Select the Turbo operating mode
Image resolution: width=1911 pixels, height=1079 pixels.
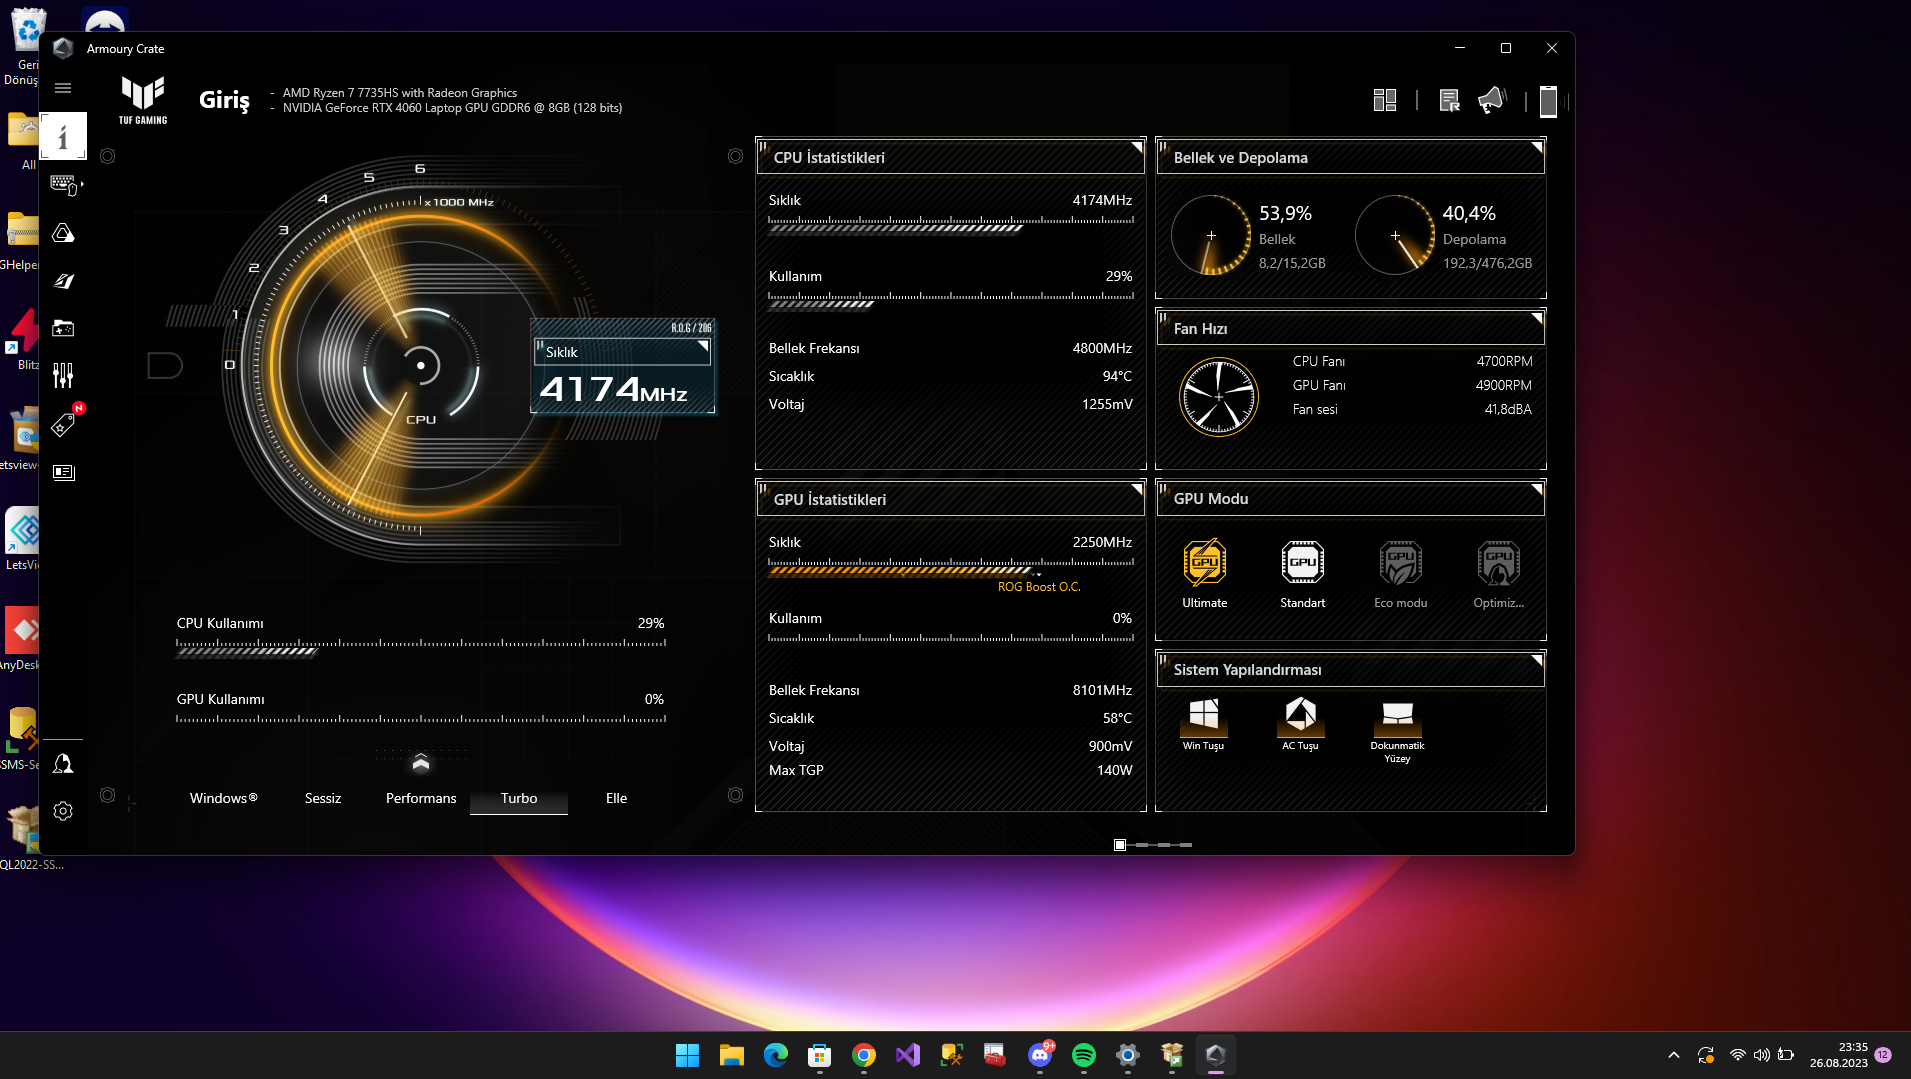click(x=519, y=798)
